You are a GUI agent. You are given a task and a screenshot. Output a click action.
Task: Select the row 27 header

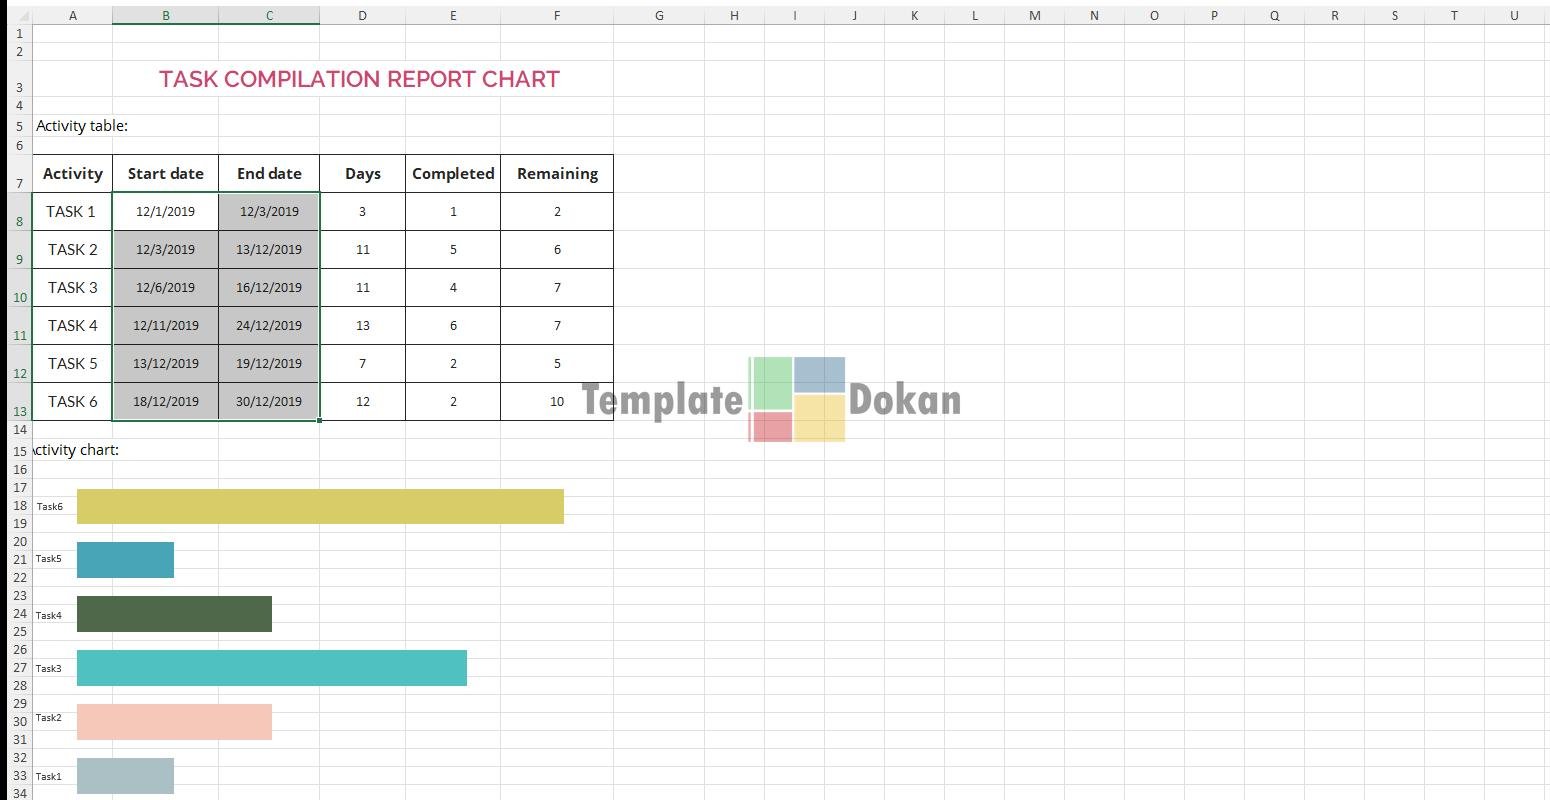point(19,668)
